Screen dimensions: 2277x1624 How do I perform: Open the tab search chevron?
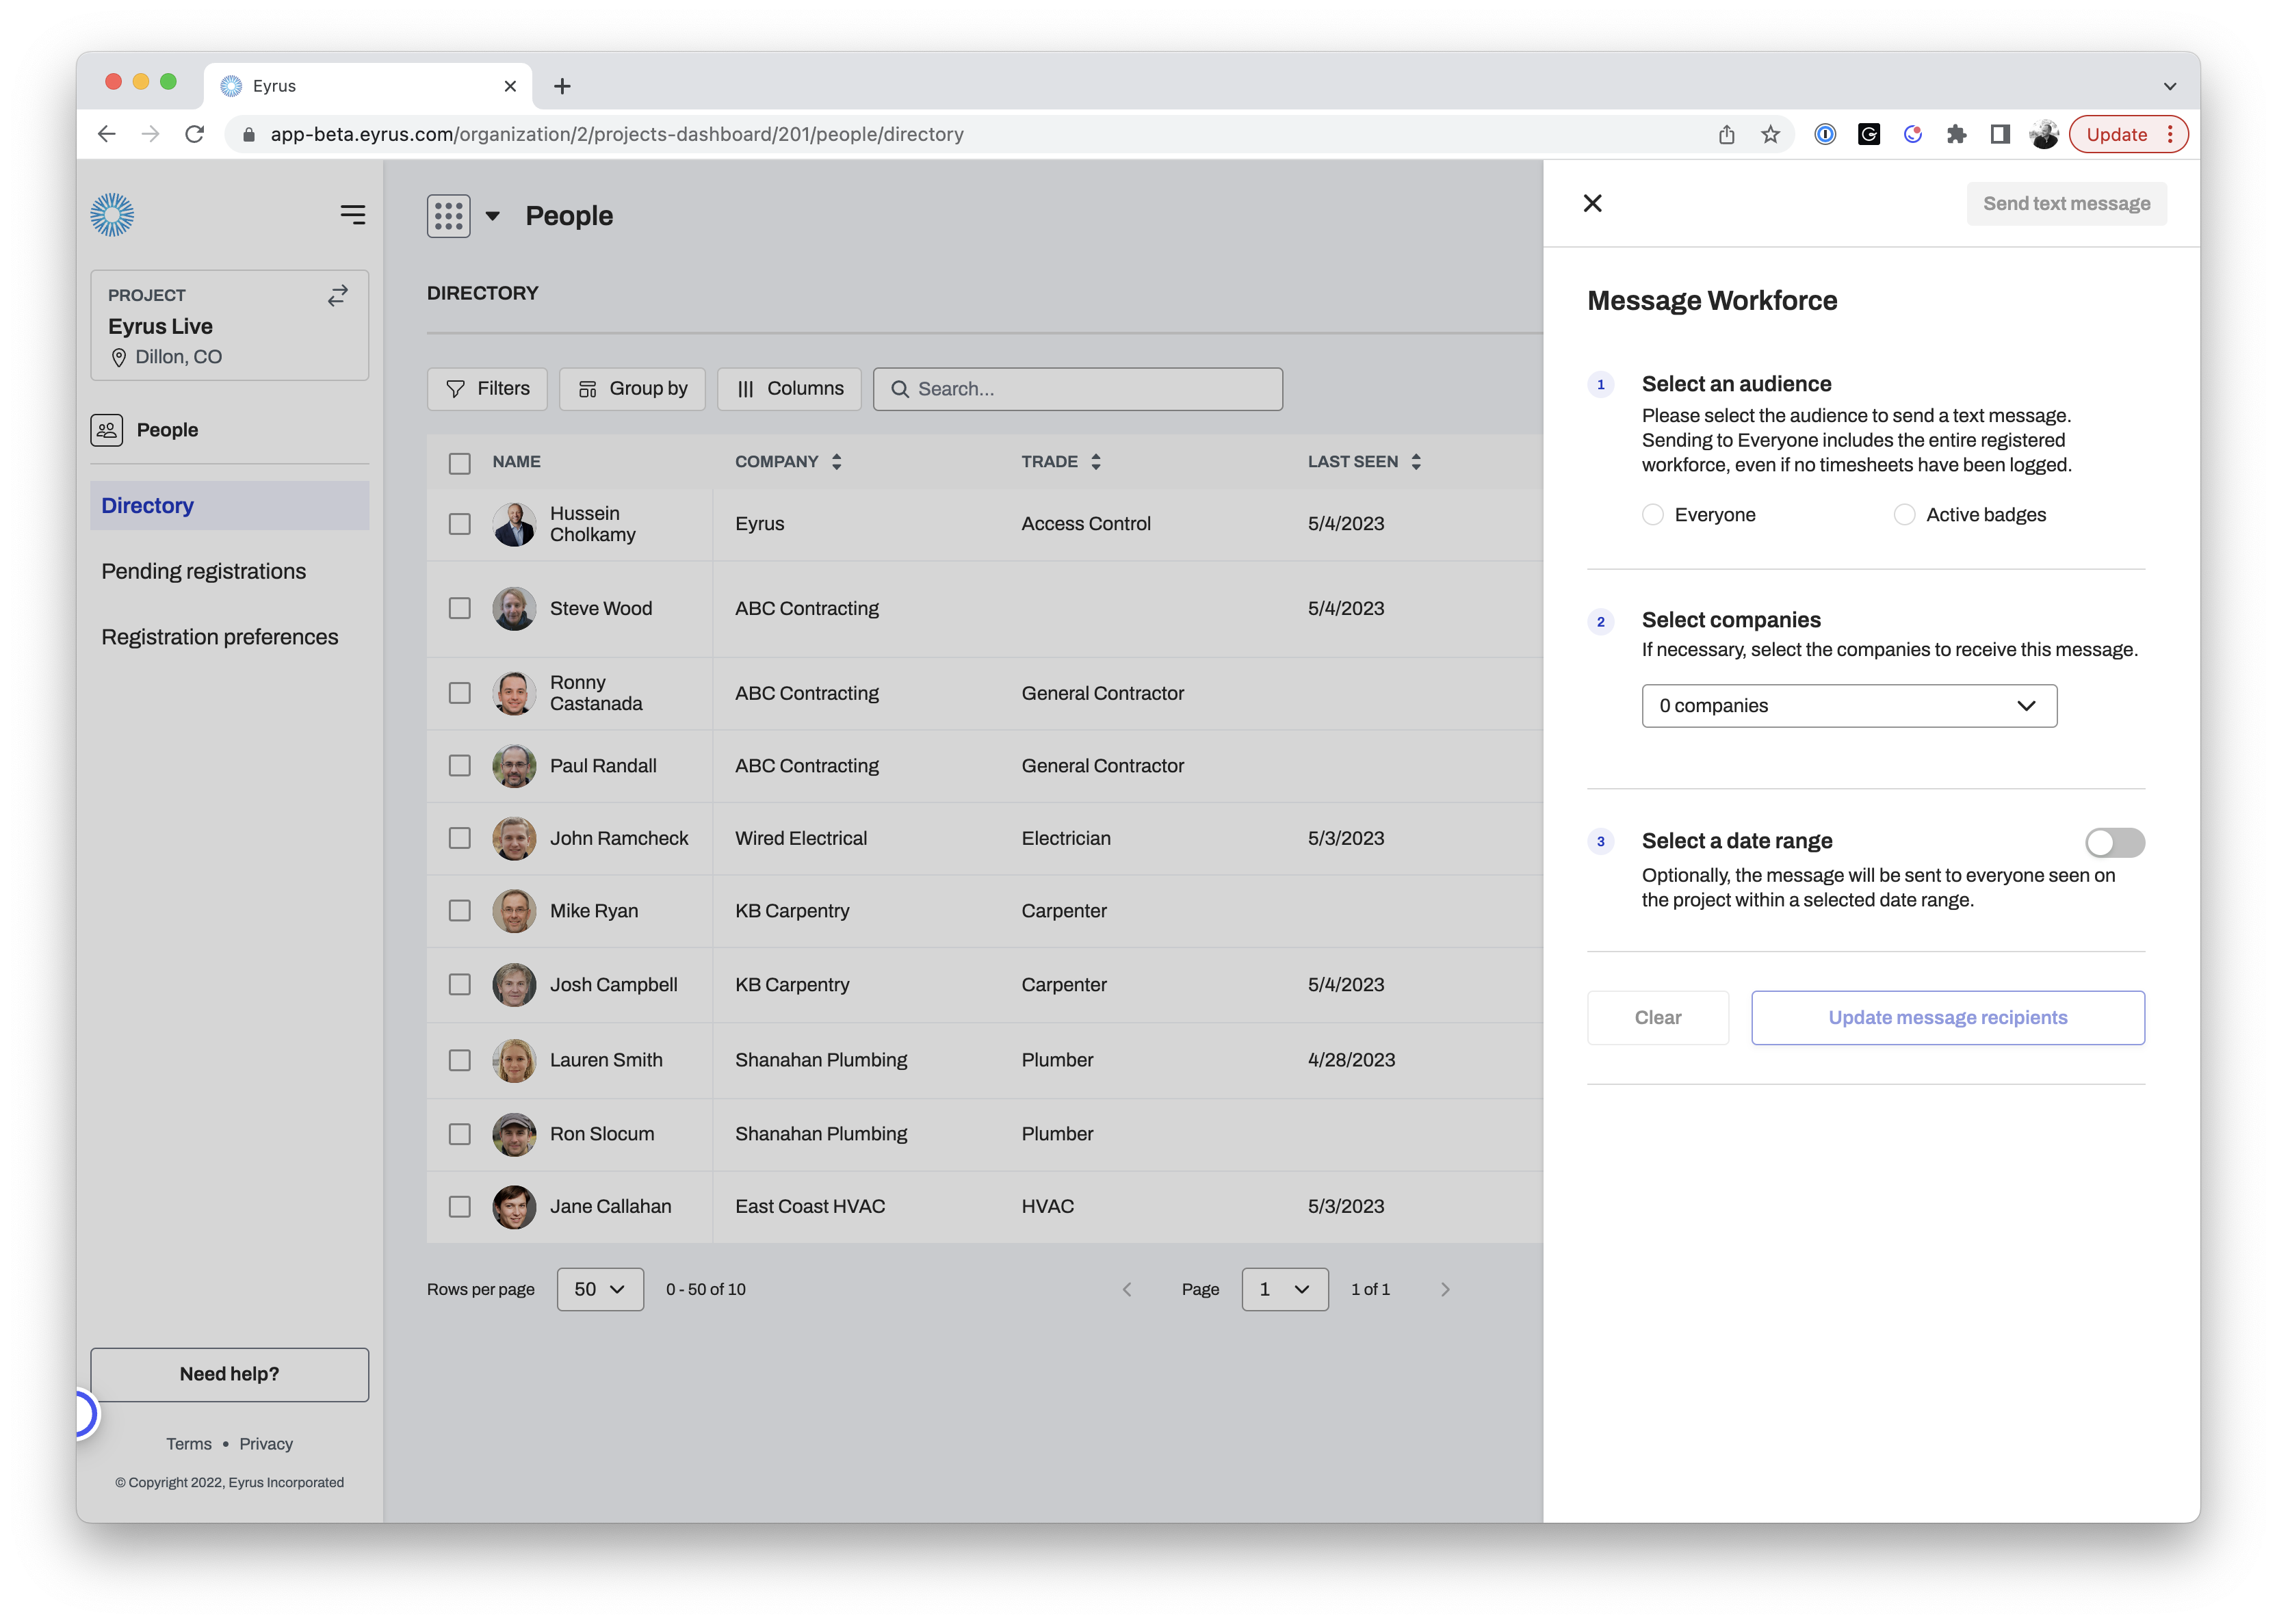[2169, 86]
